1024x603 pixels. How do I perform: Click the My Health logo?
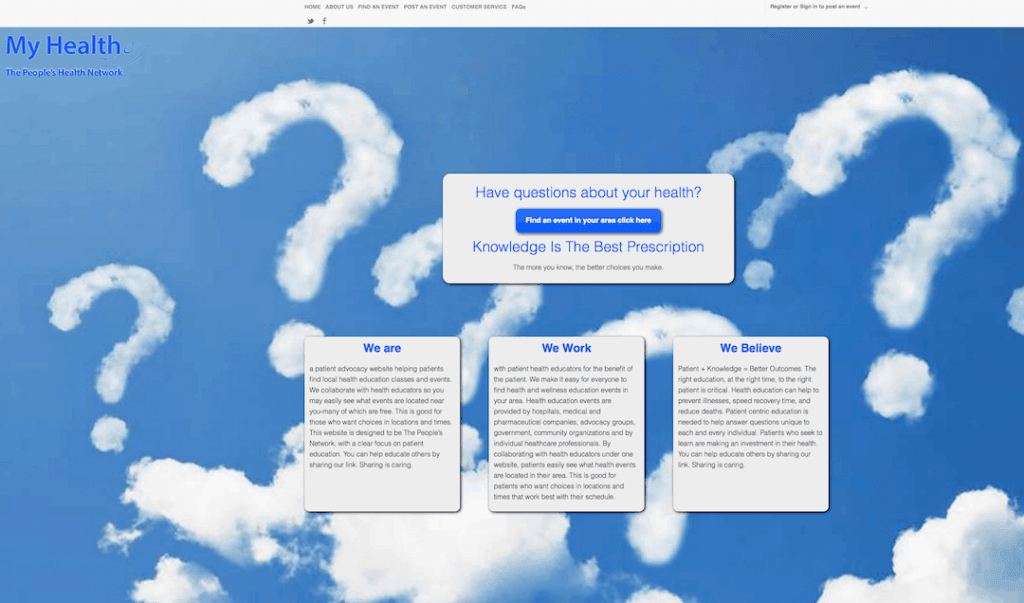click(63, 46)
